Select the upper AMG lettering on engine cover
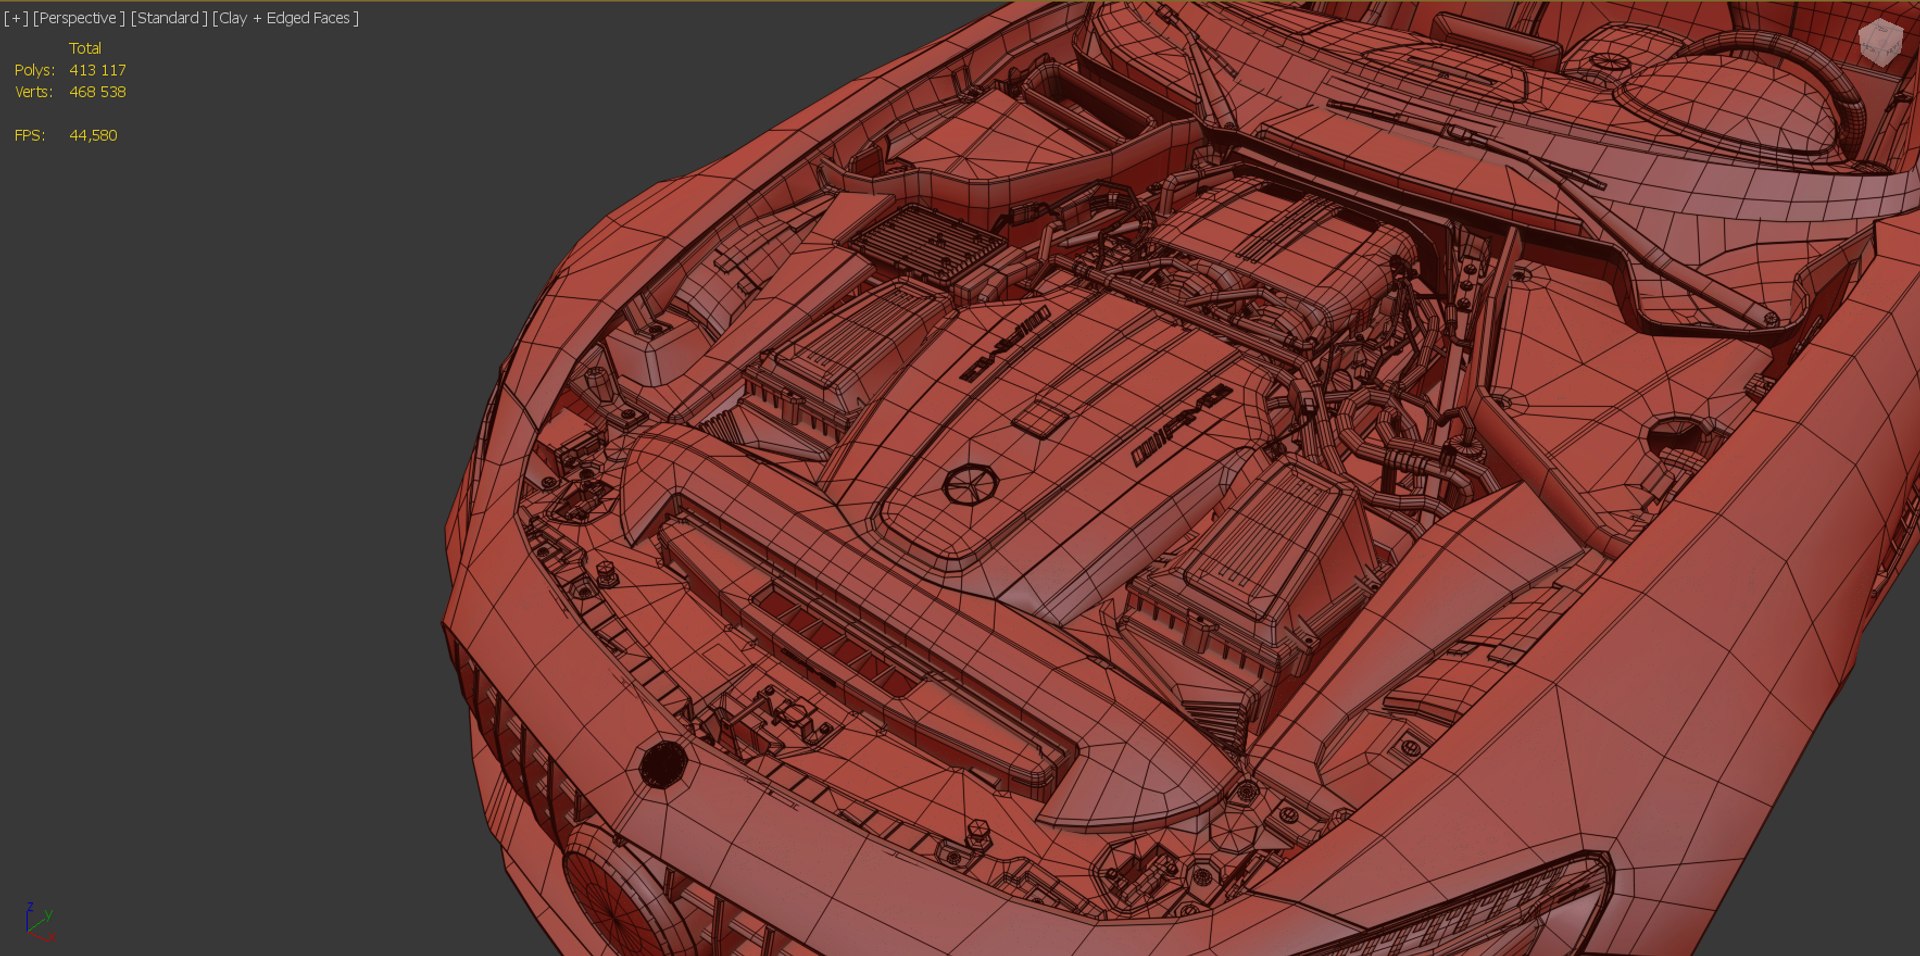1920x956 pixels. tap(1005, 343)
